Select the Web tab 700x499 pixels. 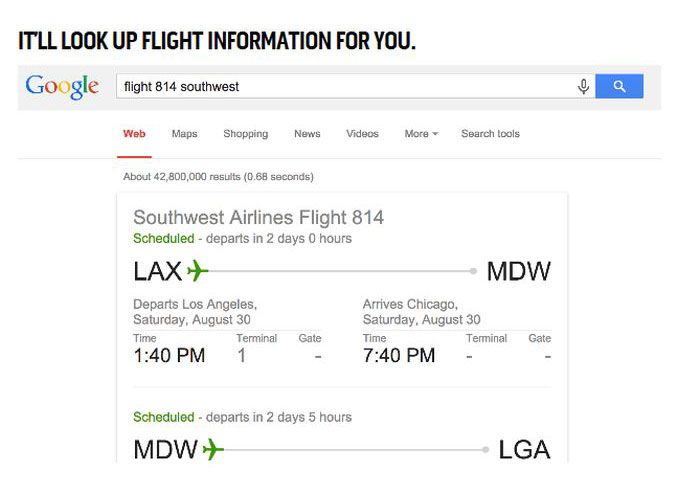tap(134, 134)
